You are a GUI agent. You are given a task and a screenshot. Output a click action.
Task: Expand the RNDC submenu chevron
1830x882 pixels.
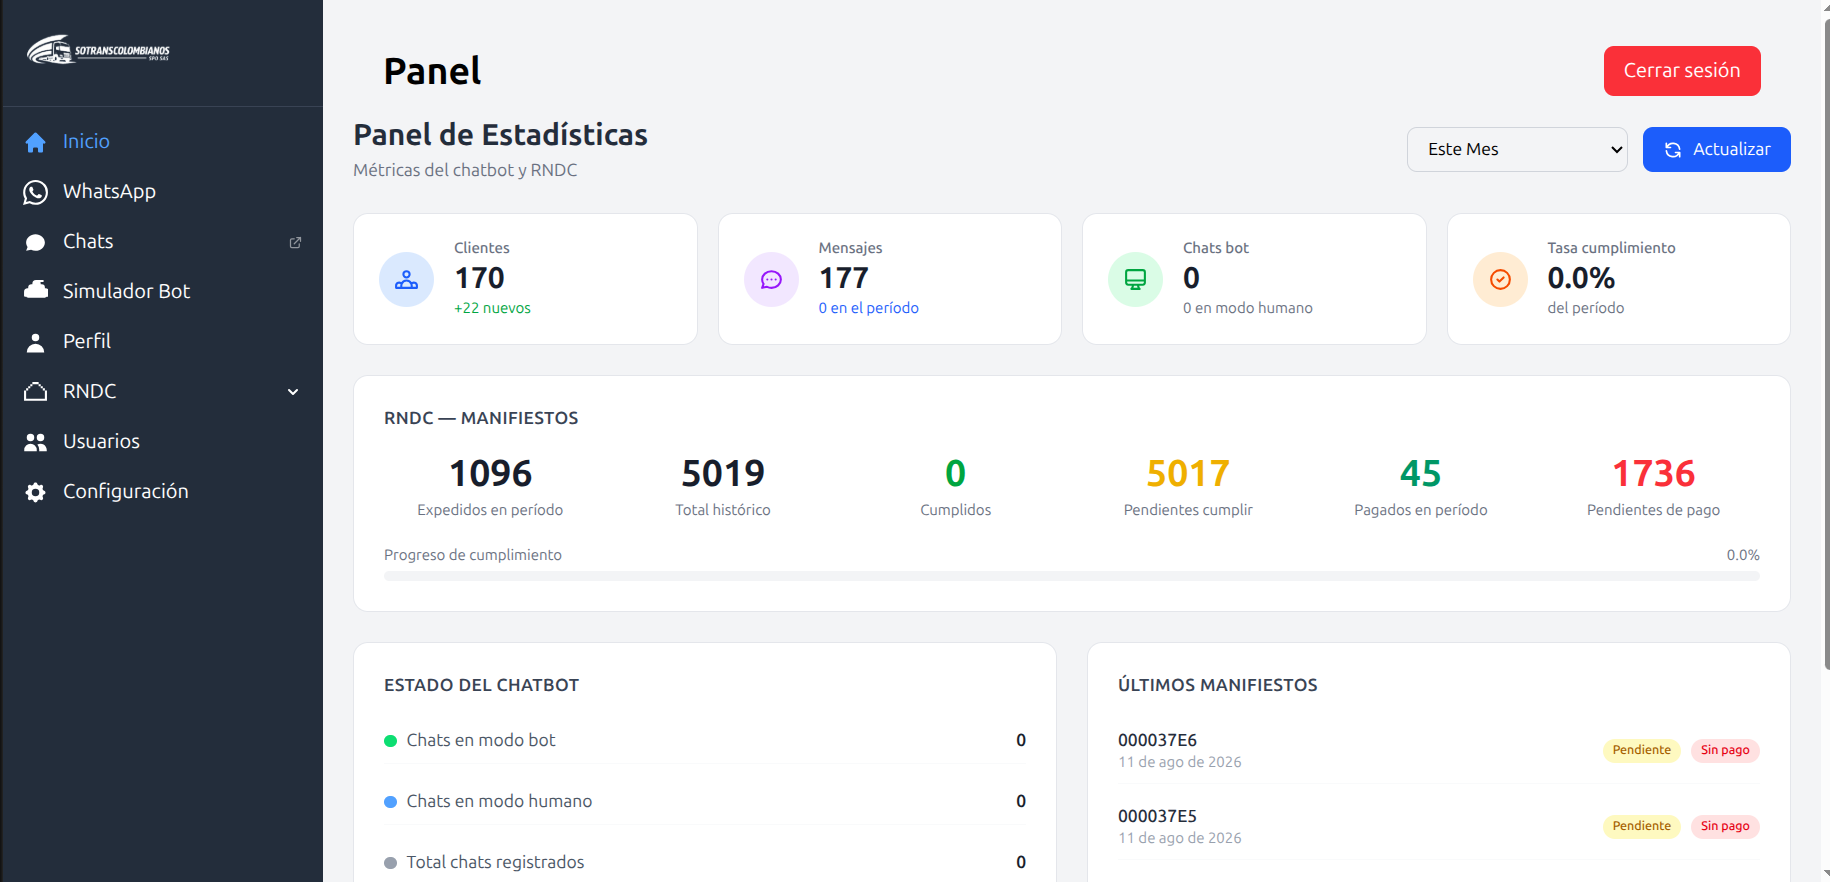[x=293, y=392]
